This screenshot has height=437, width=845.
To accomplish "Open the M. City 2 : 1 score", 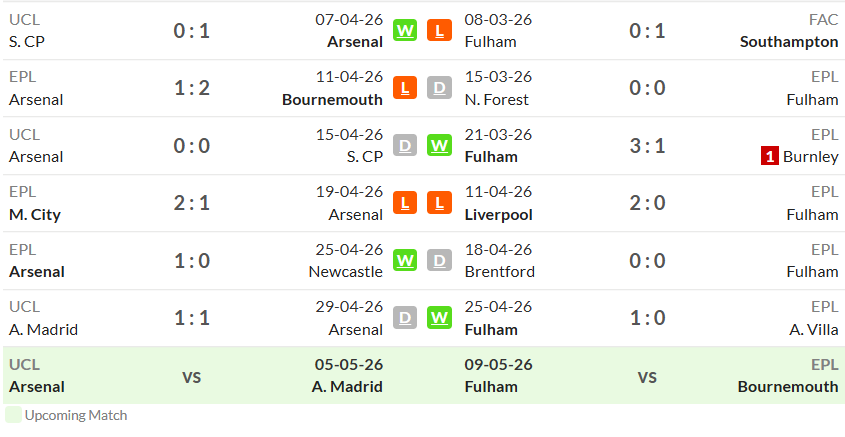I will [192, 203].
